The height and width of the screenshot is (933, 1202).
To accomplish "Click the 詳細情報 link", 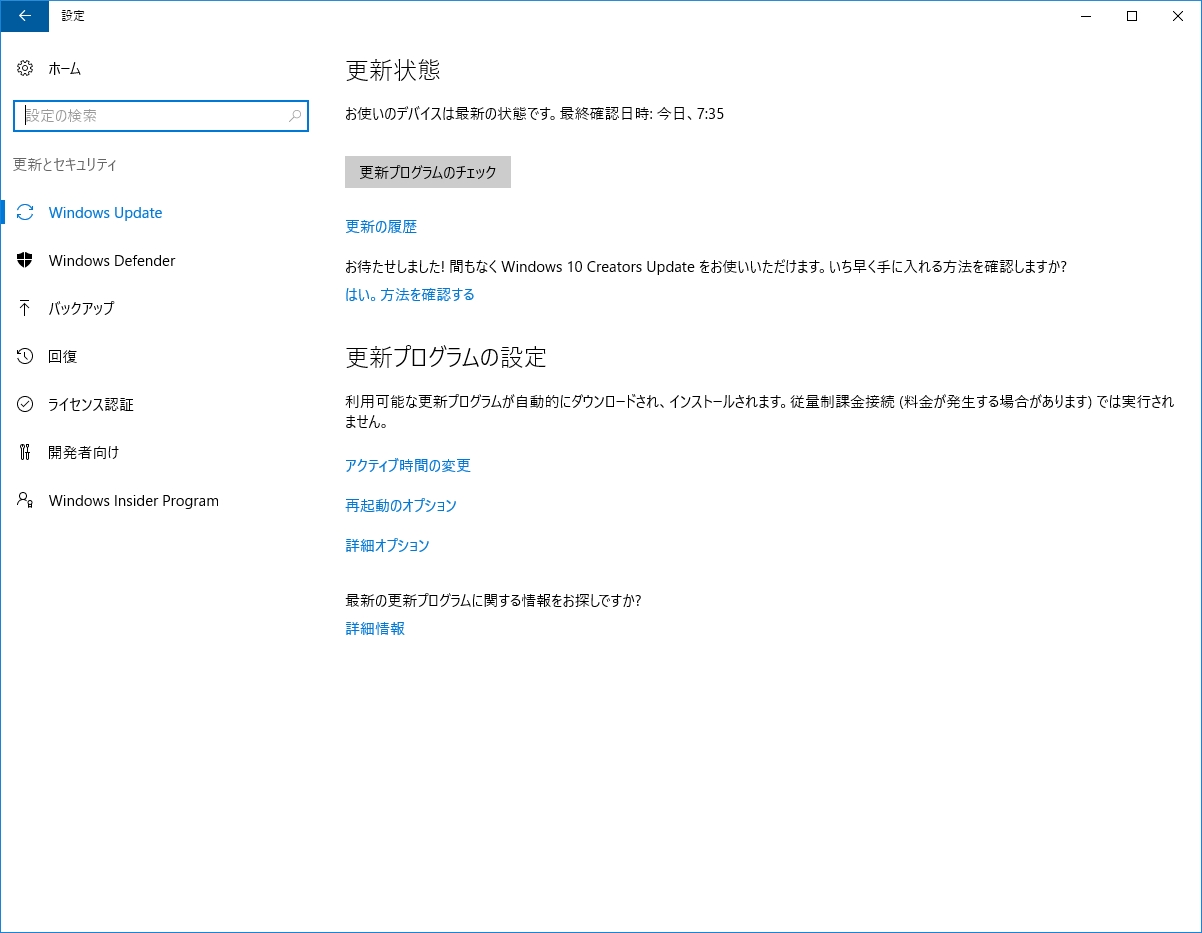I will click(375, 628).
